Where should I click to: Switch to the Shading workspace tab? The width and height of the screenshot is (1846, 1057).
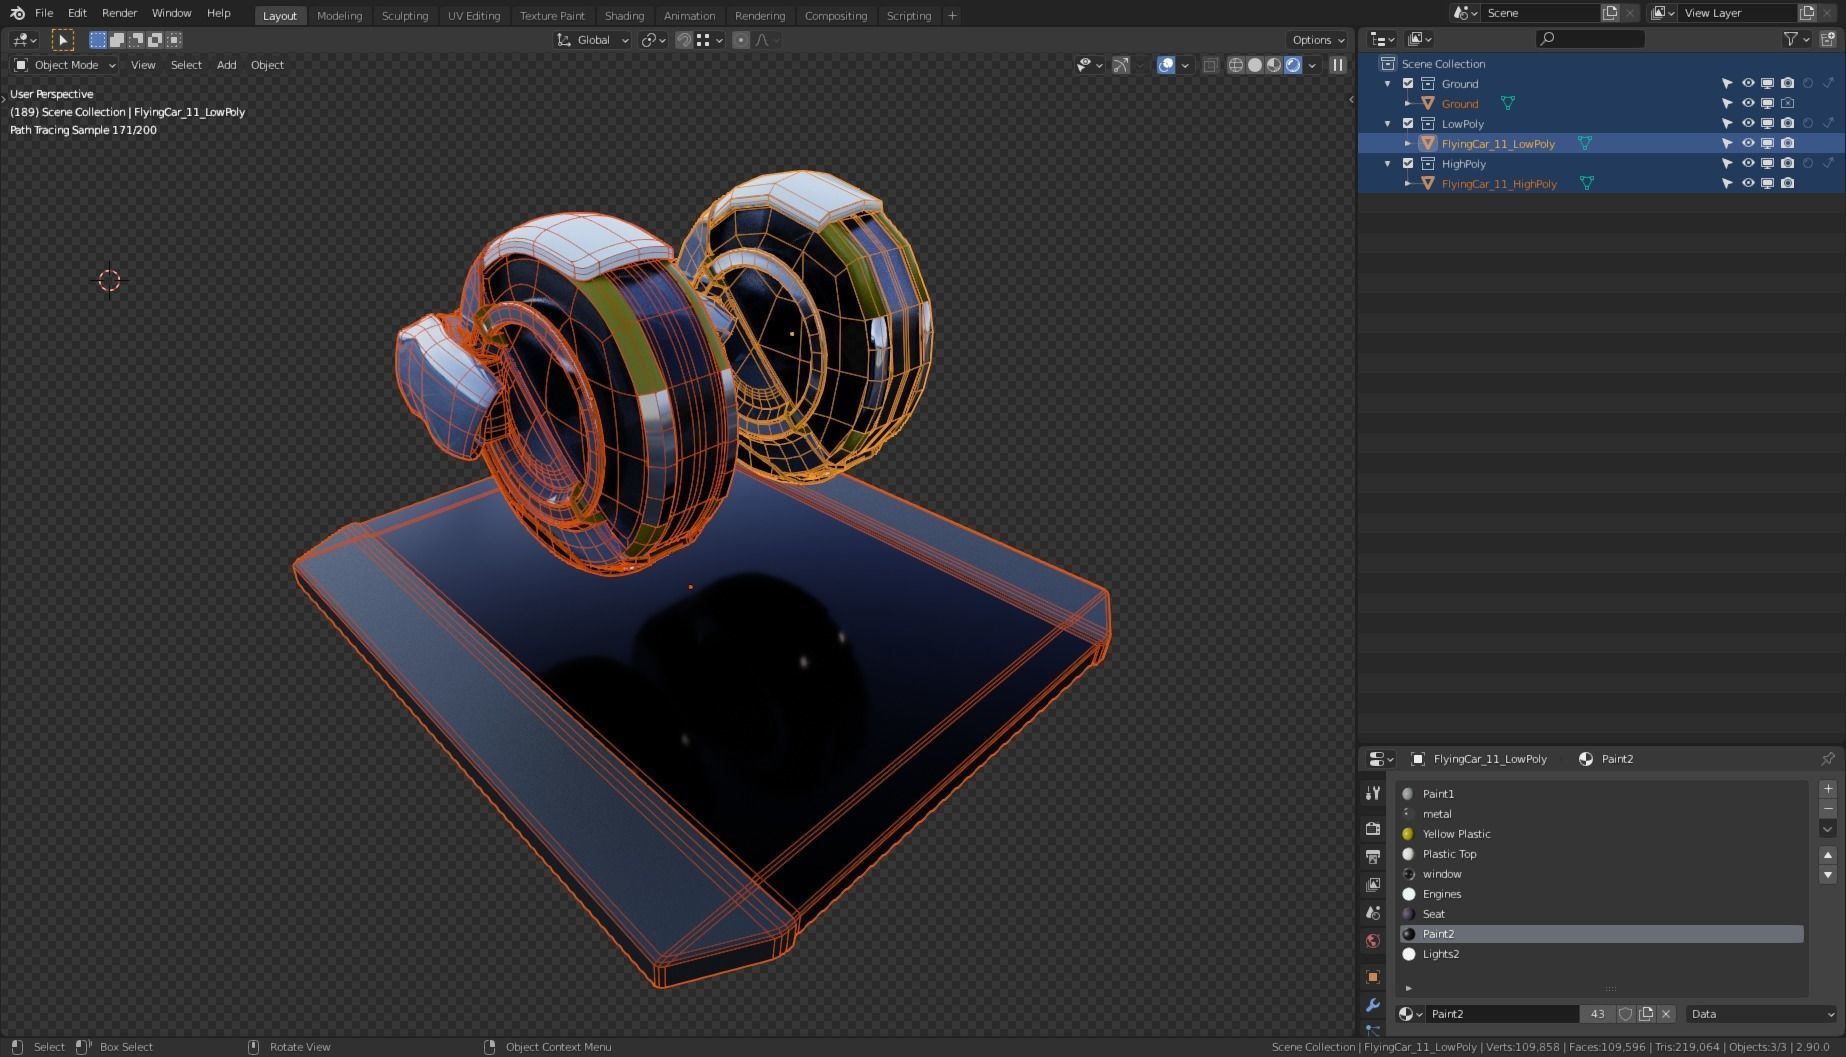[x=624, y=16]
